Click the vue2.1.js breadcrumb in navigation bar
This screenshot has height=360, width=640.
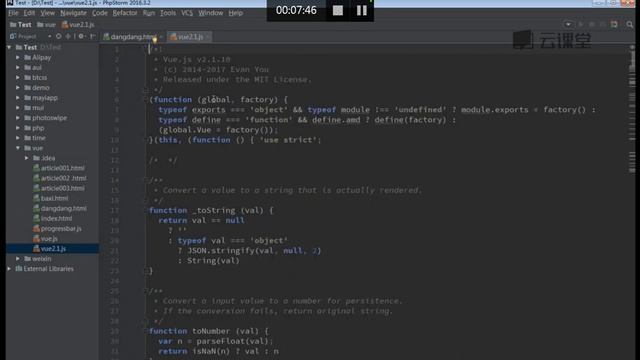(78, 24)
